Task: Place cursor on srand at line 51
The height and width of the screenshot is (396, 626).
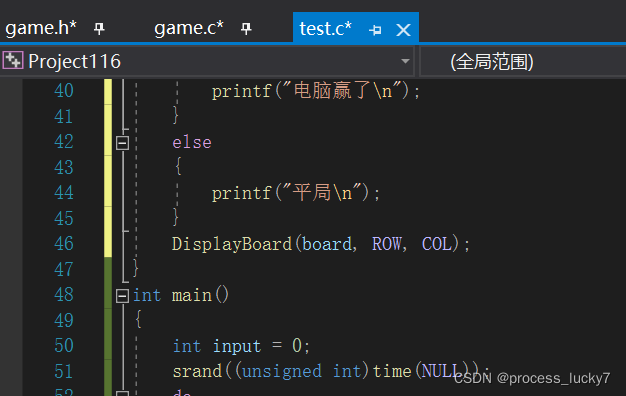Action: pyautogui.click(x=197, y=372)
